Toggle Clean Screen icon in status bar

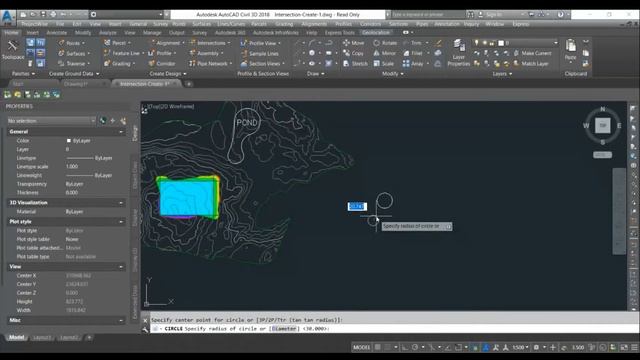pyautogui.click(x=624, y=347)
